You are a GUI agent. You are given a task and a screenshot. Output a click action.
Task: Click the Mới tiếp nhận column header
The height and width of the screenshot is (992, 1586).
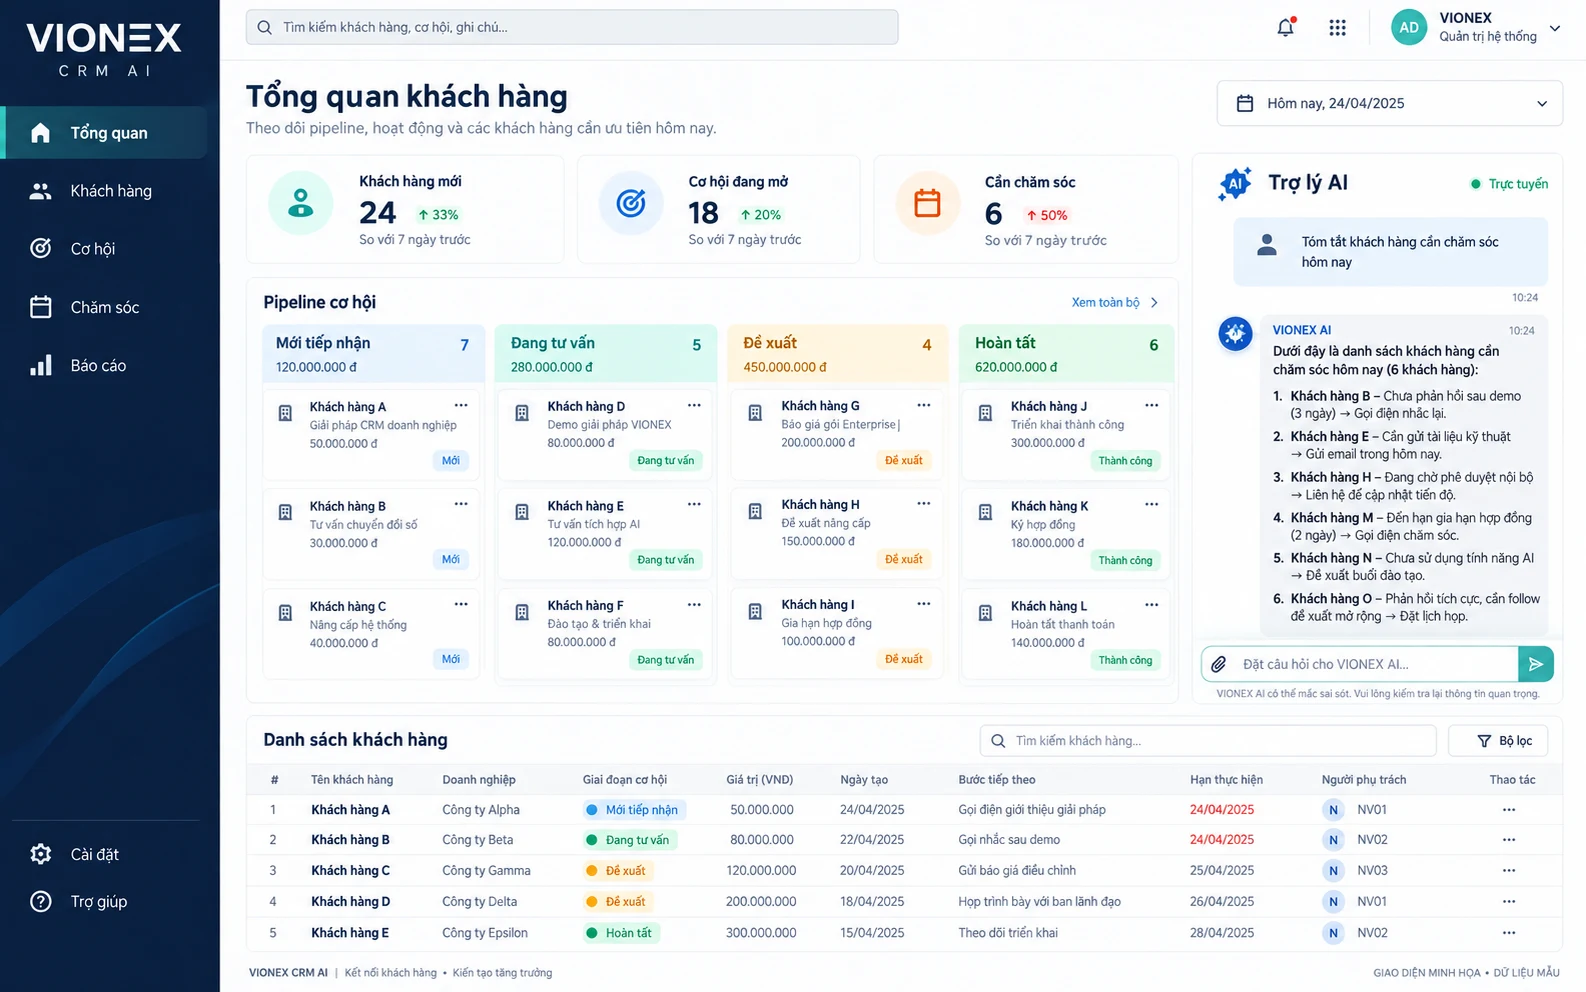[x=373, y=354]
